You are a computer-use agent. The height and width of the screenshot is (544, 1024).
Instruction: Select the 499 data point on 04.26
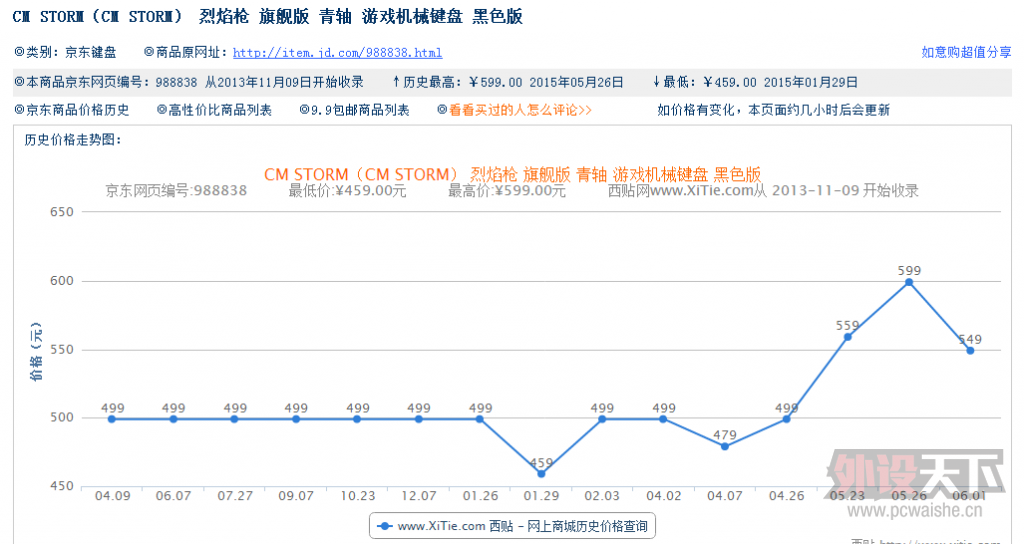[786, 419]
